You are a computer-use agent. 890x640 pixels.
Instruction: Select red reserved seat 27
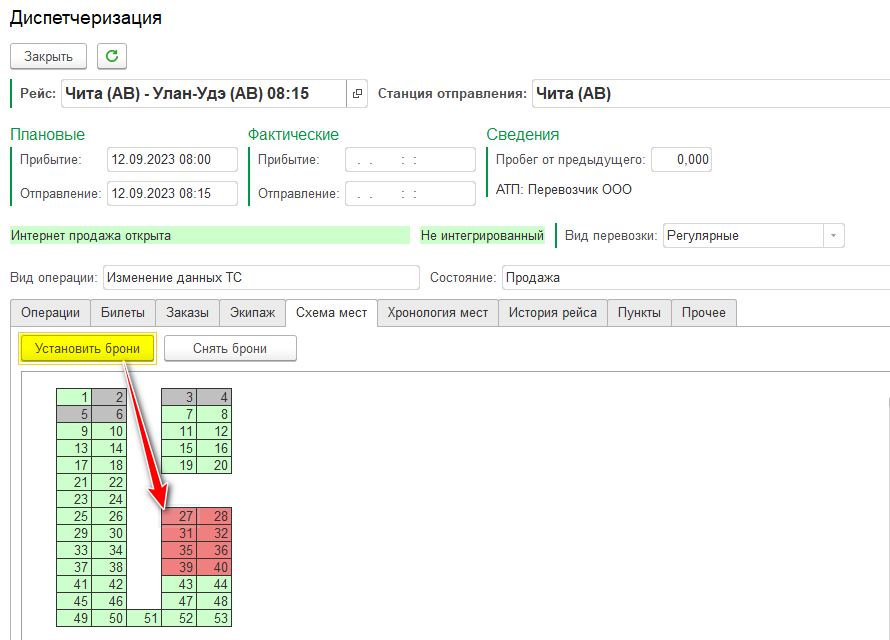tap(179, 516)
